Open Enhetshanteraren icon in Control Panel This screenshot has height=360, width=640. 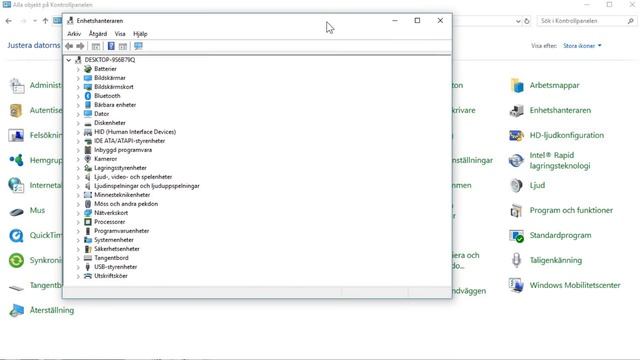[517, 110]
